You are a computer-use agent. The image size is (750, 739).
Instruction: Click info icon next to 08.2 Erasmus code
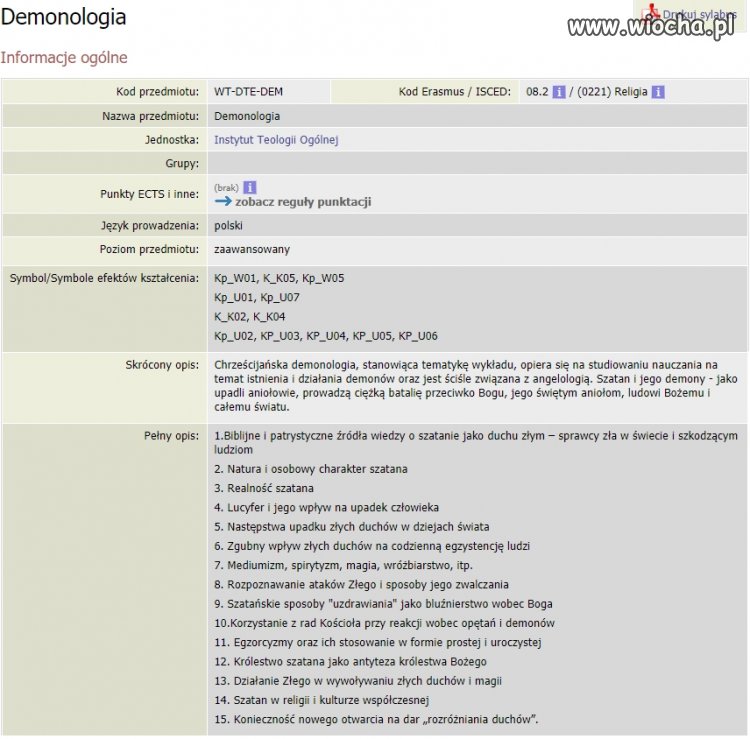(559, 92)
